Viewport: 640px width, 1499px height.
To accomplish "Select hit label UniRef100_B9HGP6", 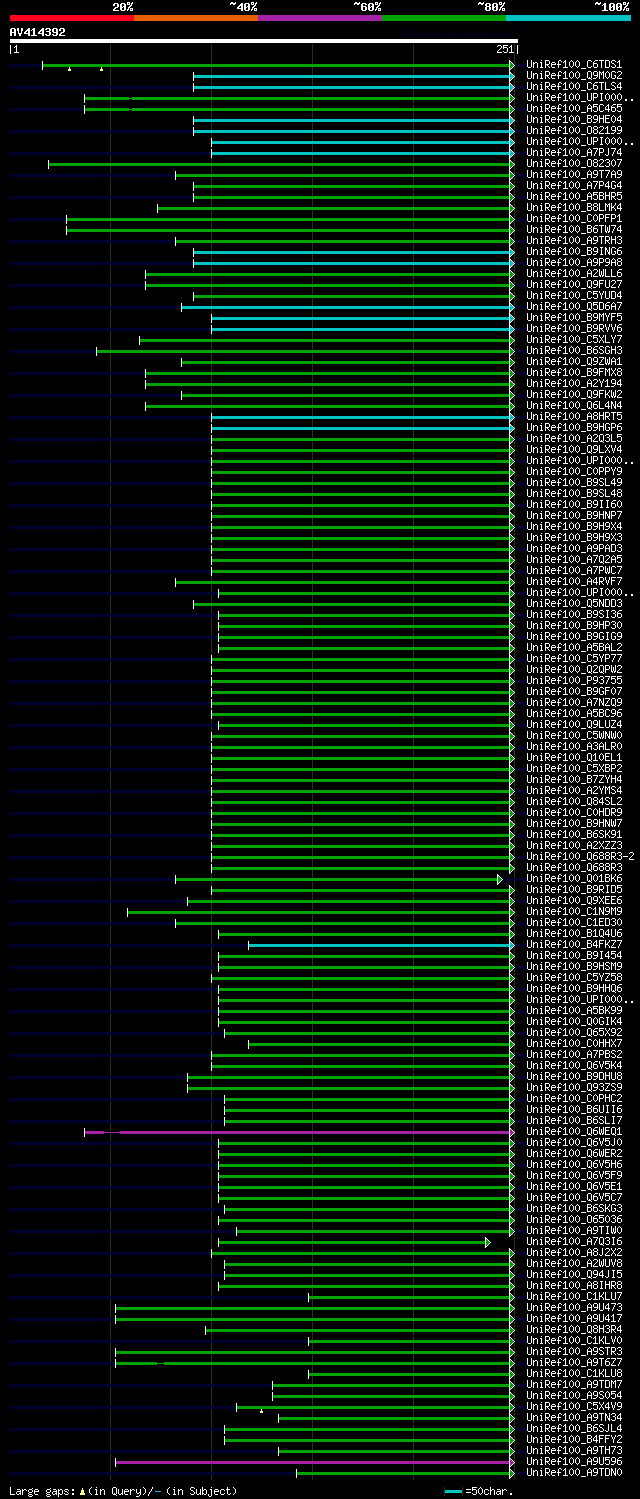I will [x=574, y=428].
